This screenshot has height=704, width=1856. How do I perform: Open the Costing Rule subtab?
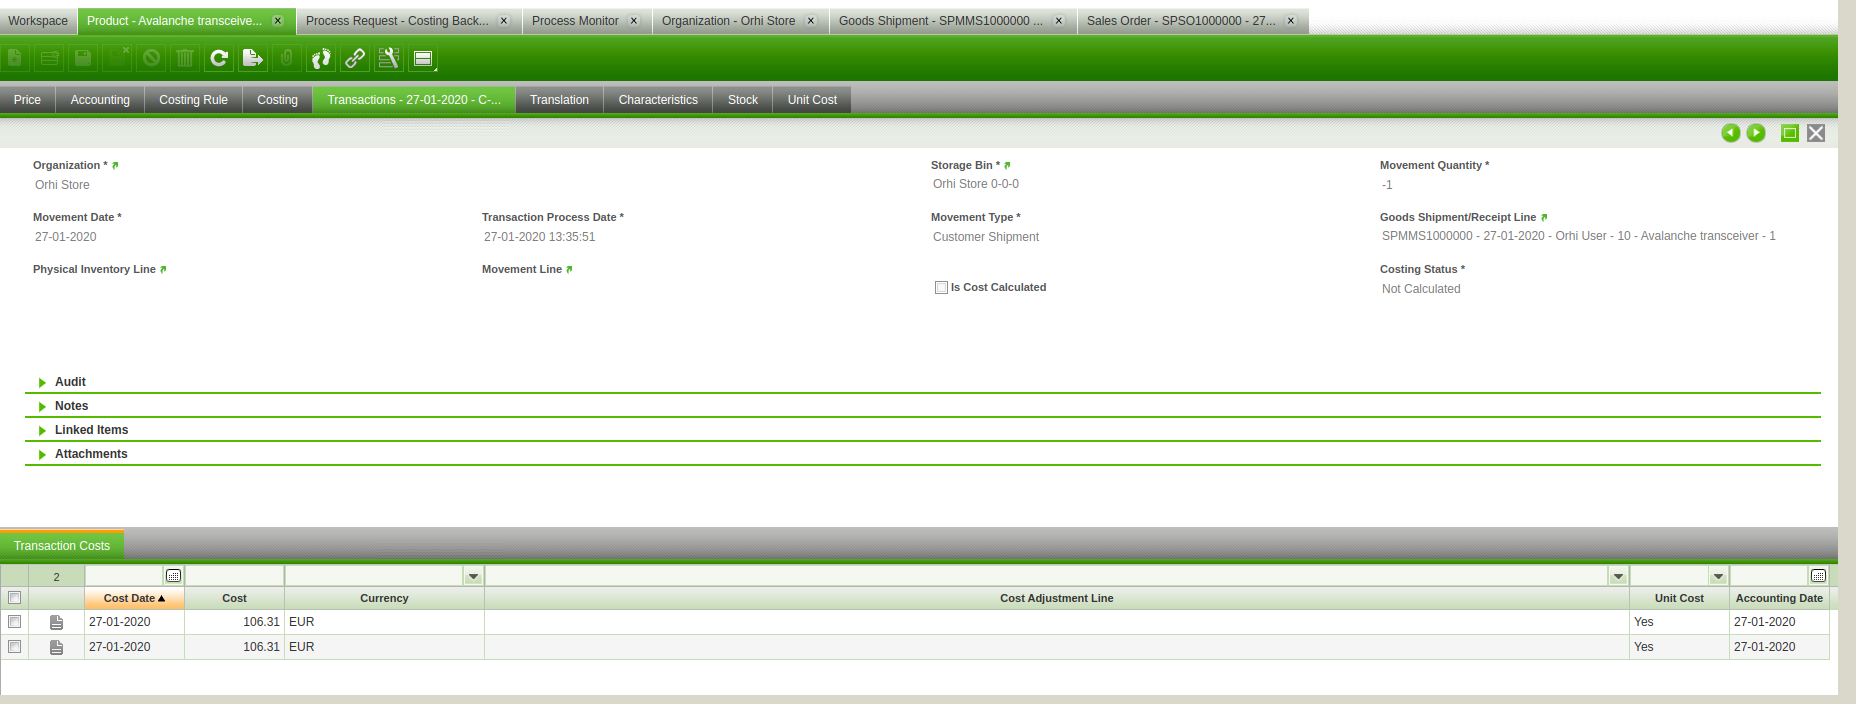(x=193, y=100)
